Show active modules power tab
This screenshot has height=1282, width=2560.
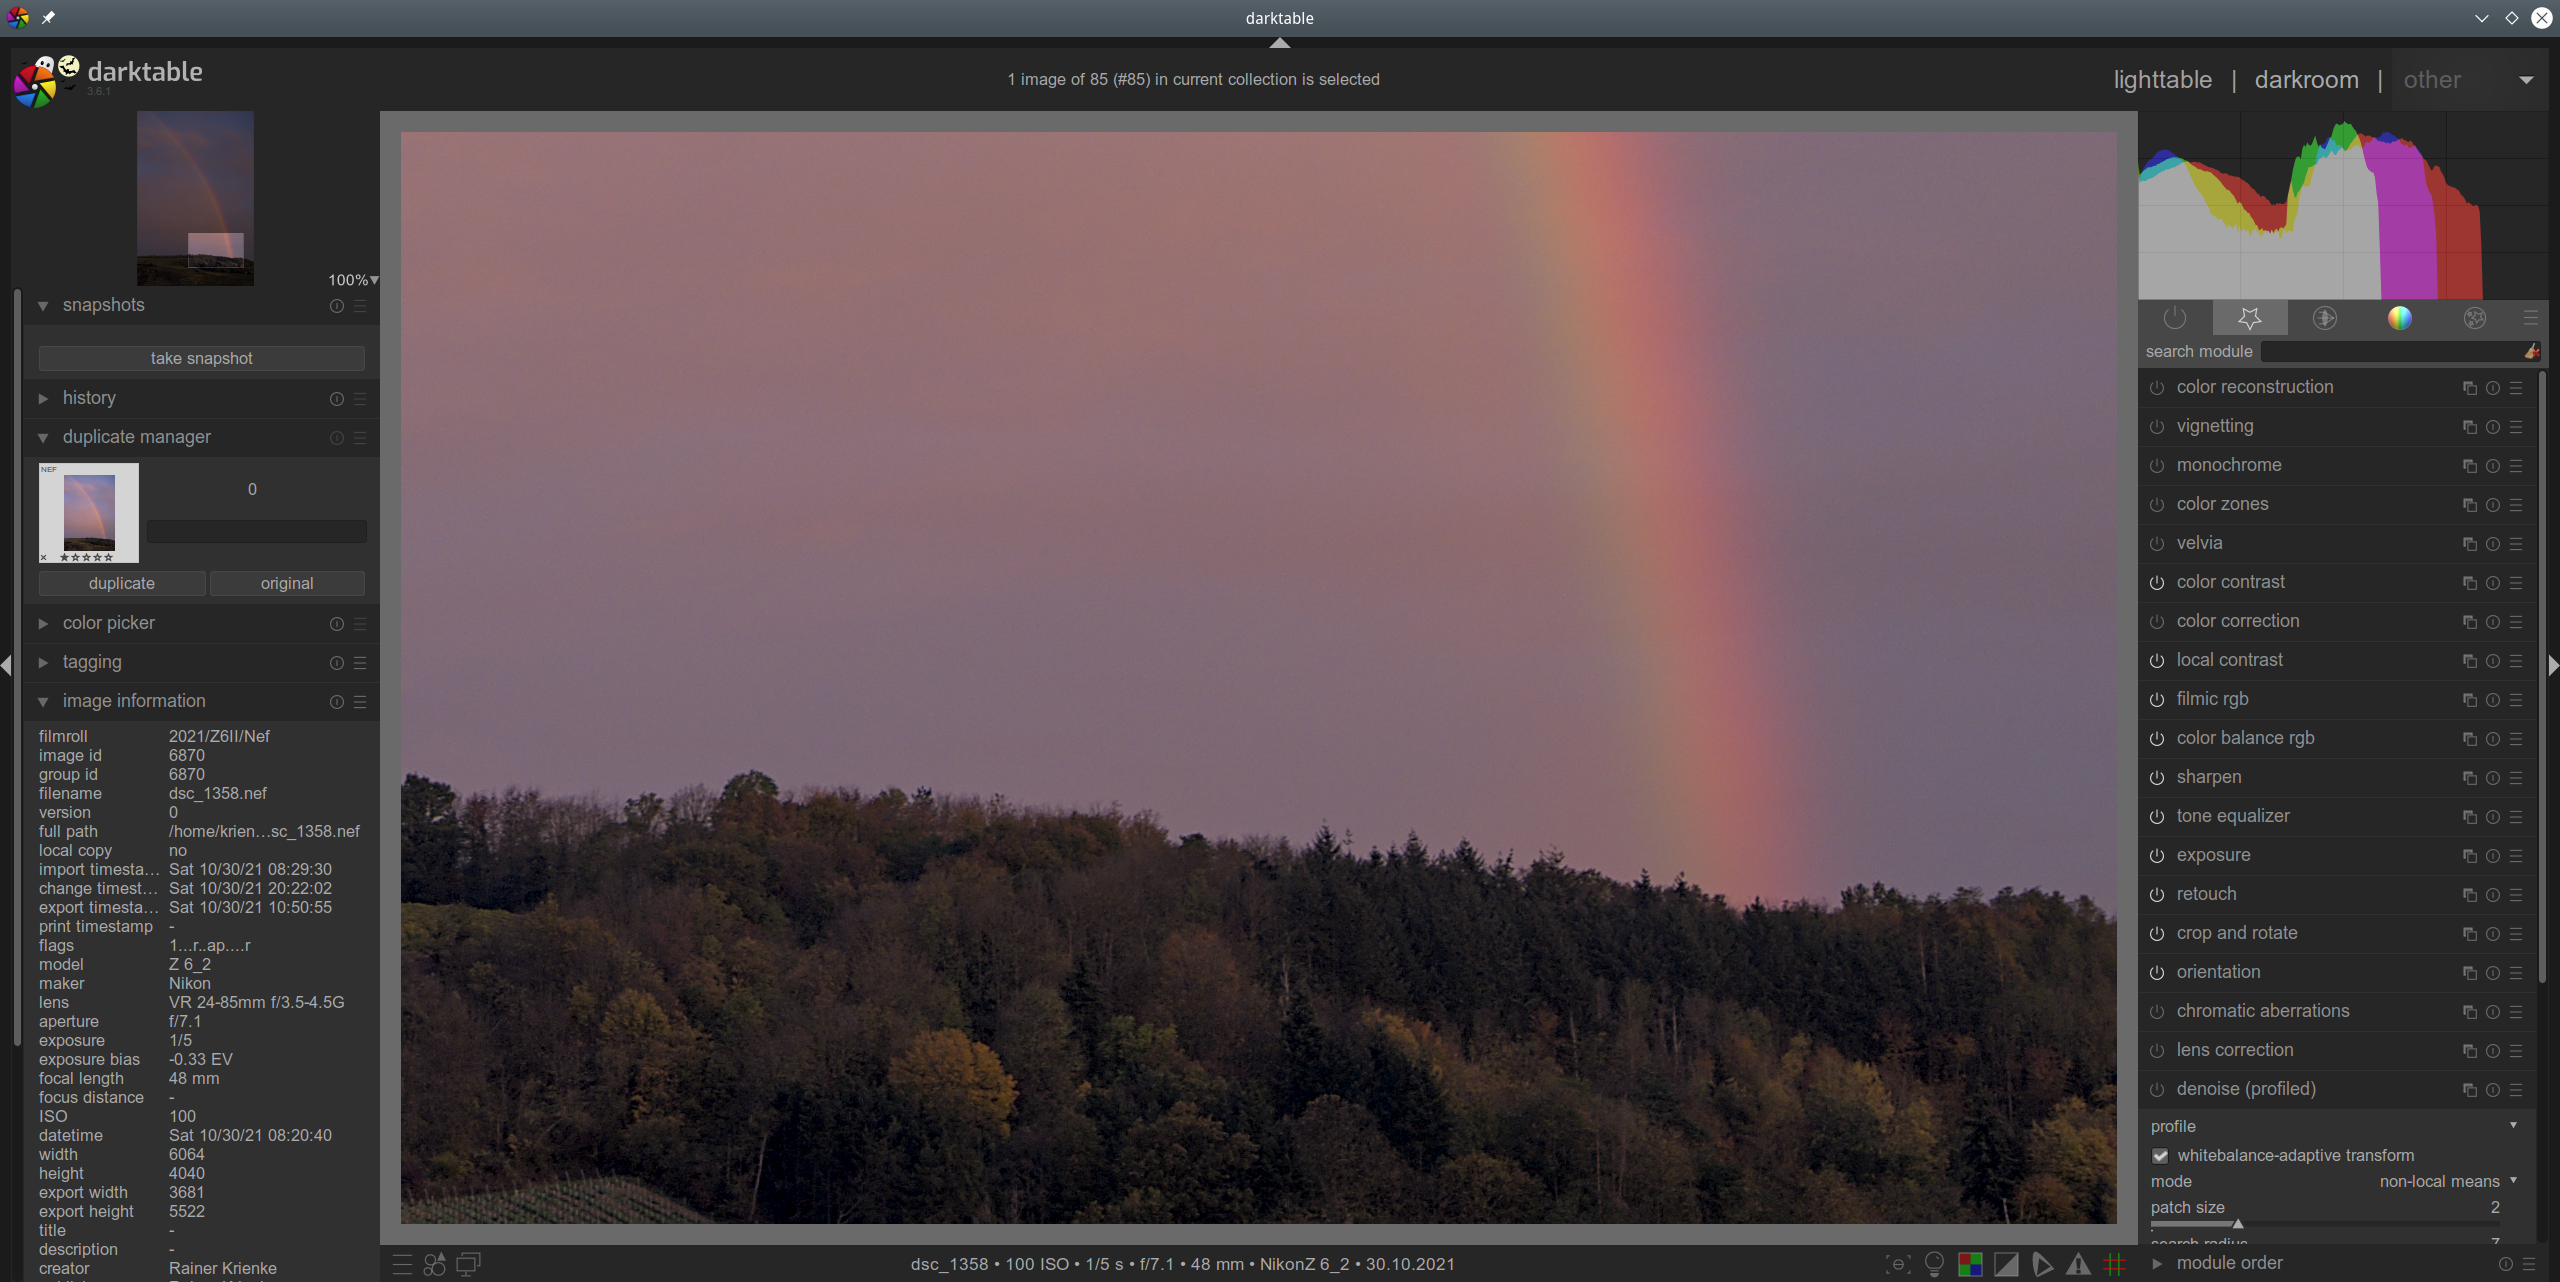click(x=2175, y=318)
